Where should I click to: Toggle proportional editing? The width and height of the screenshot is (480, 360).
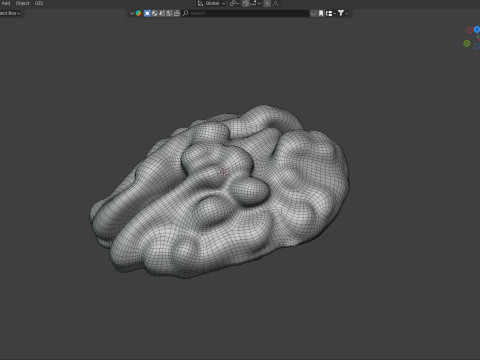coord(267,3)
